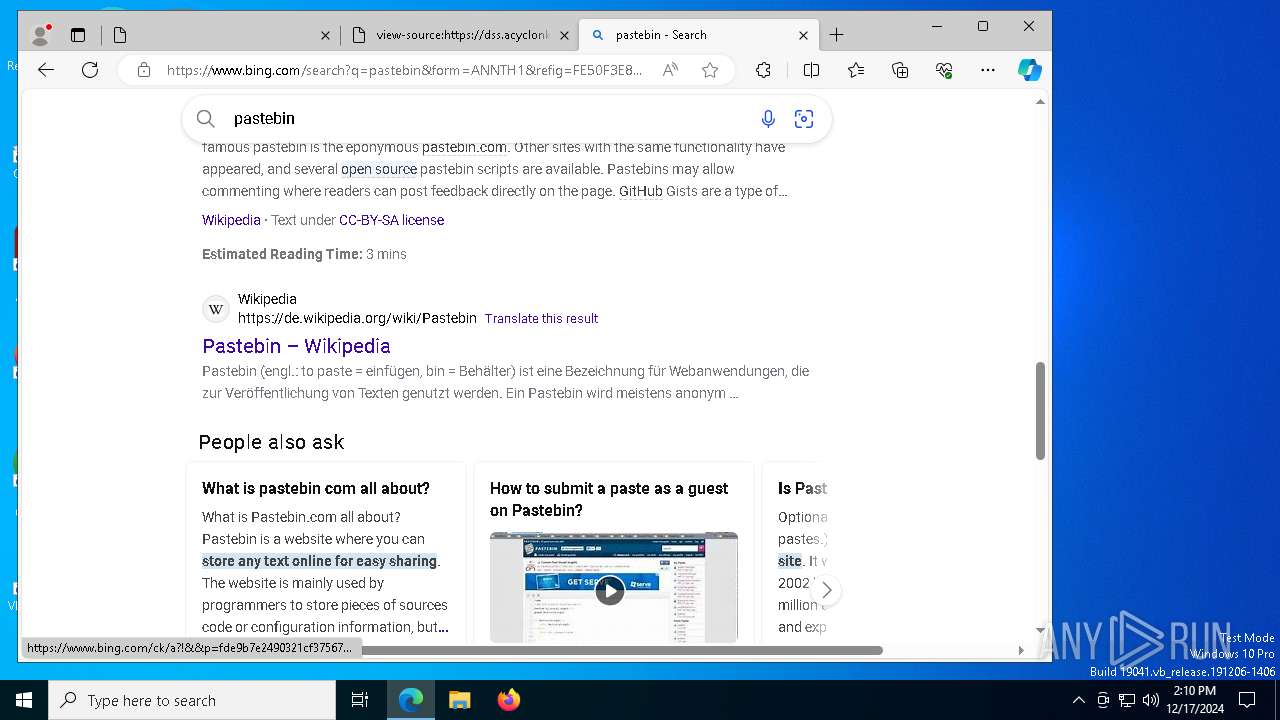
Task: Open the pastebin.com inline link
Action: pyautogui.click(x=464, y=147)
